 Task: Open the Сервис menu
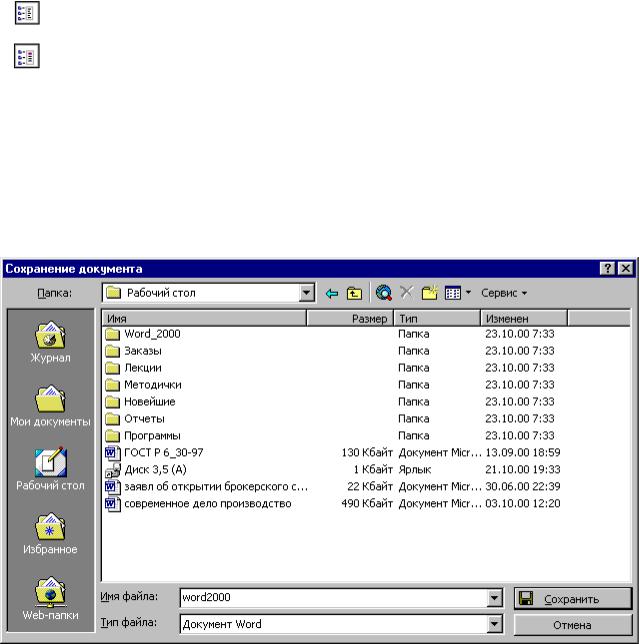504,293
